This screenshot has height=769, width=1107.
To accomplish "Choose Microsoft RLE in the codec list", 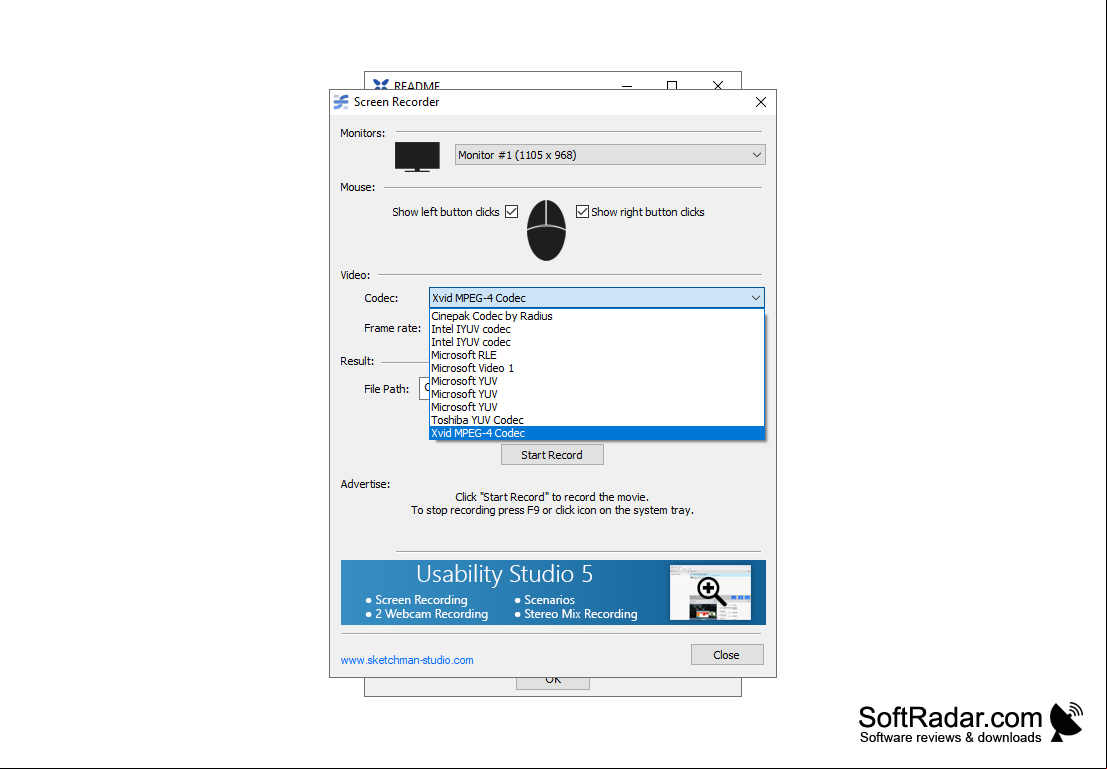I will pyautogui.click(x=597, y=355).
